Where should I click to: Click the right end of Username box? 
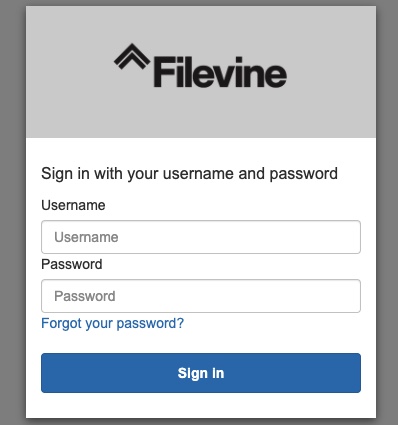coord(352,237)
